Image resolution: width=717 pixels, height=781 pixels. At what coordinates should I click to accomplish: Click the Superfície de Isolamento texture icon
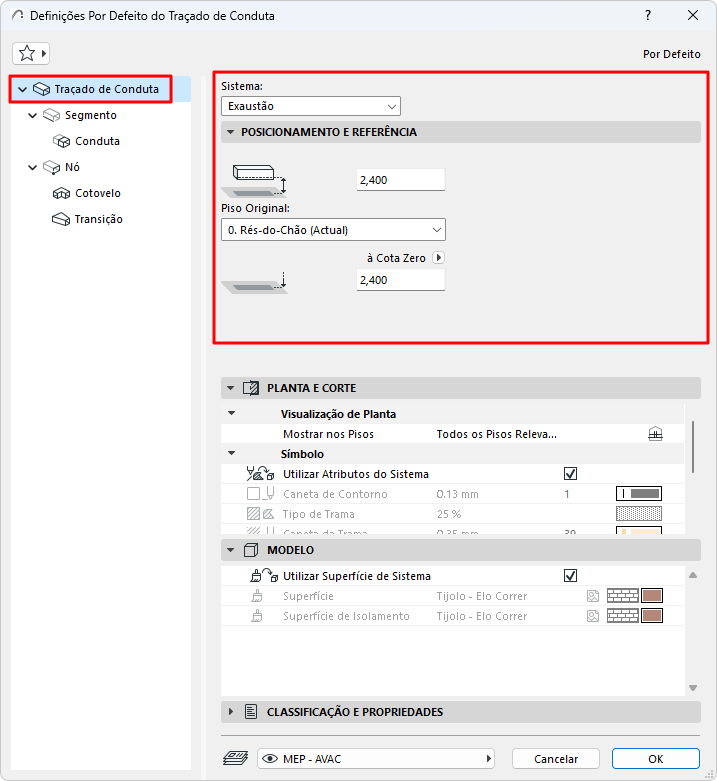click(593, 616)
